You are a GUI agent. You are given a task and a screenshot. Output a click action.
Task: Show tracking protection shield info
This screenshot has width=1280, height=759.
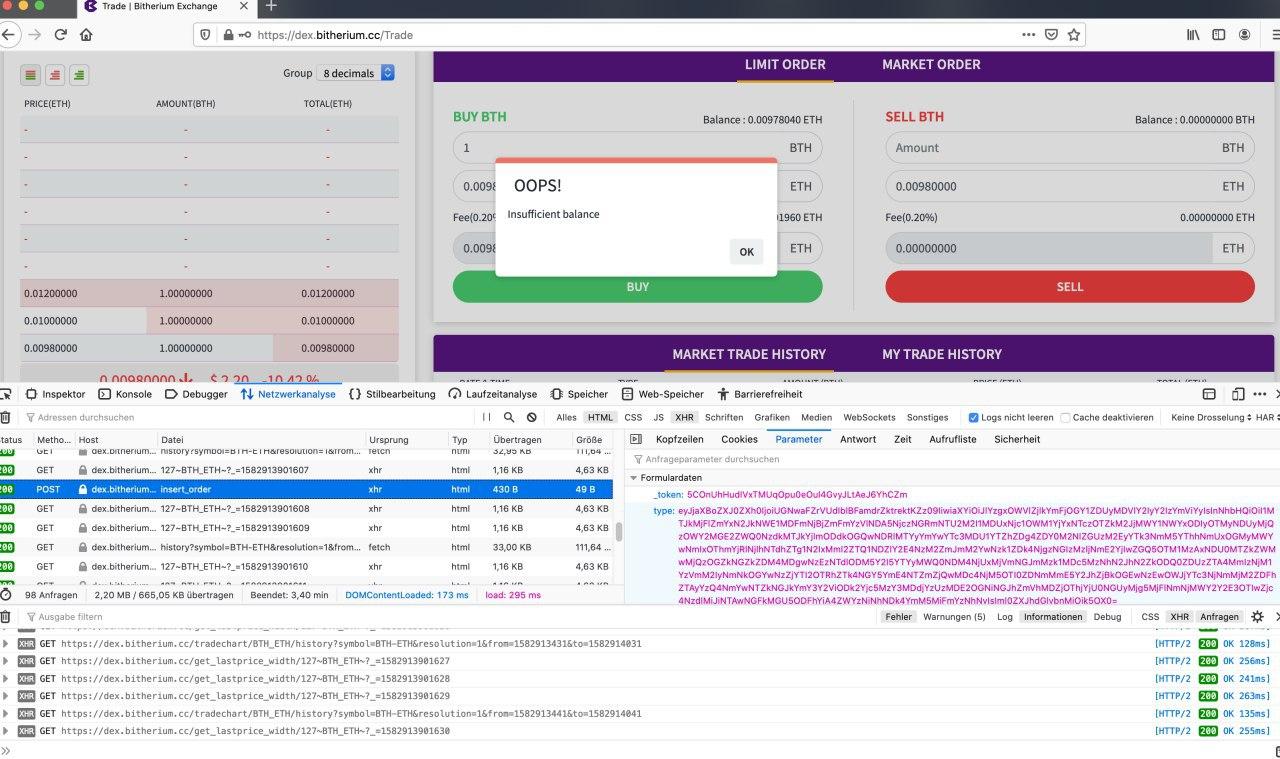click(x=206, y=34)
